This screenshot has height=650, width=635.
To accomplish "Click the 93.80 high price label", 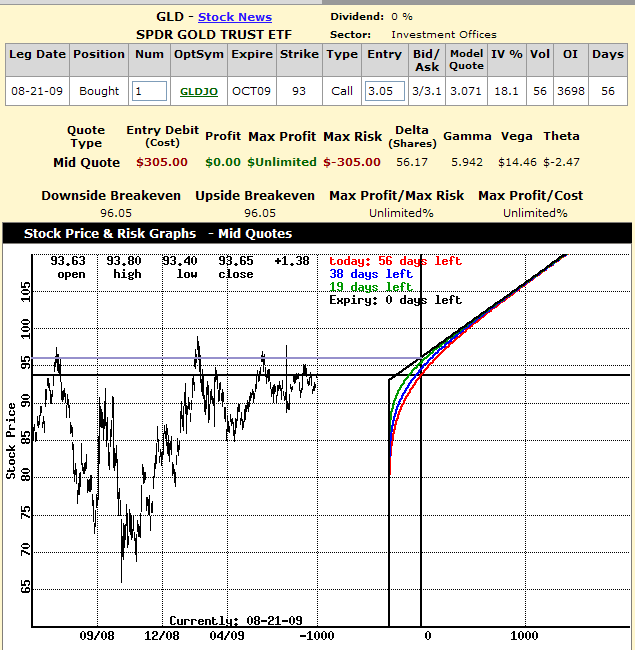I will coord(124,261).
